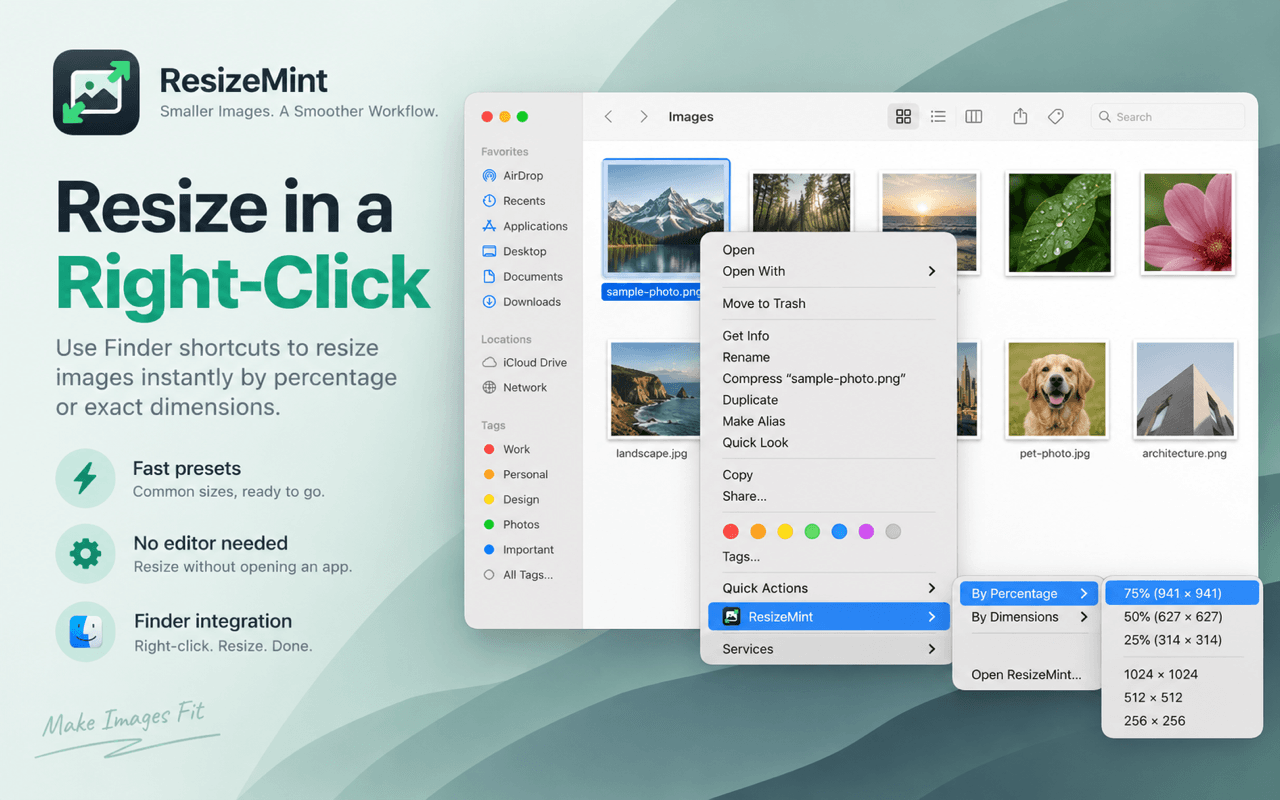Open Downloads in the sidebar

pos(521,301)
